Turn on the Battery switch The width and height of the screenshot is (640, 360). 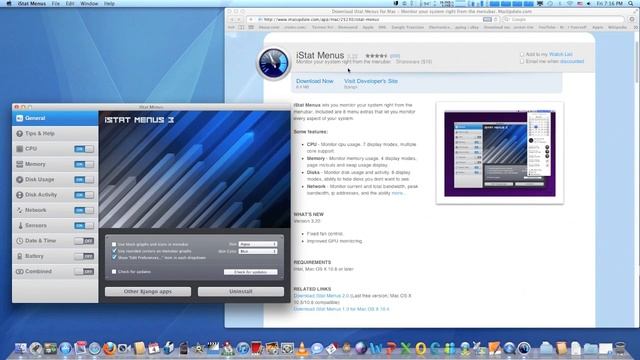(x=84, y=256)
